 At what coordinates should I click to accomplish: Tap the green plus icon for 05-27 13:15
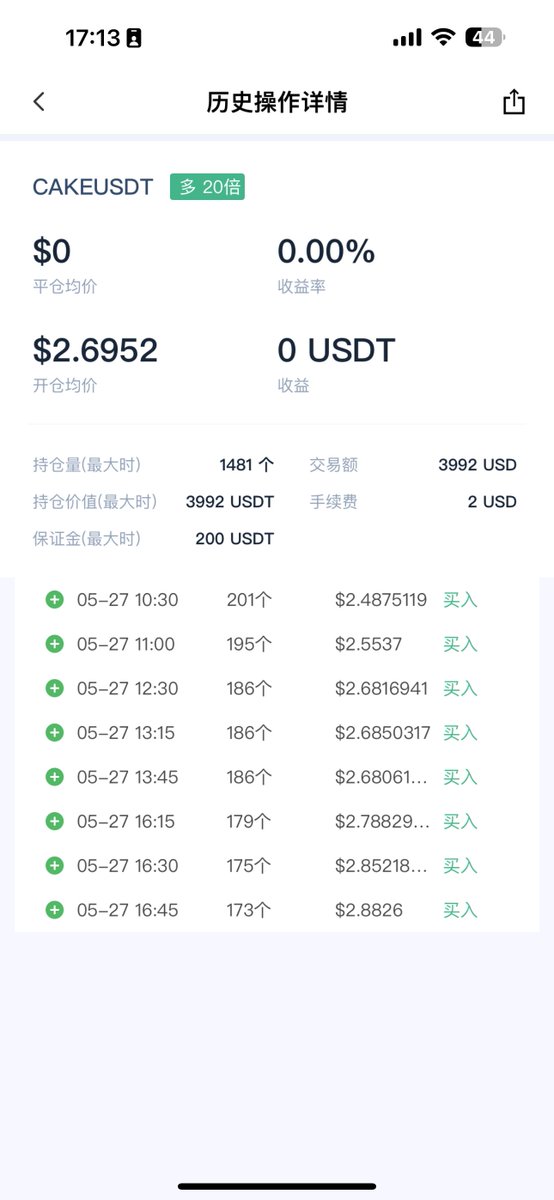coord(55,733)
